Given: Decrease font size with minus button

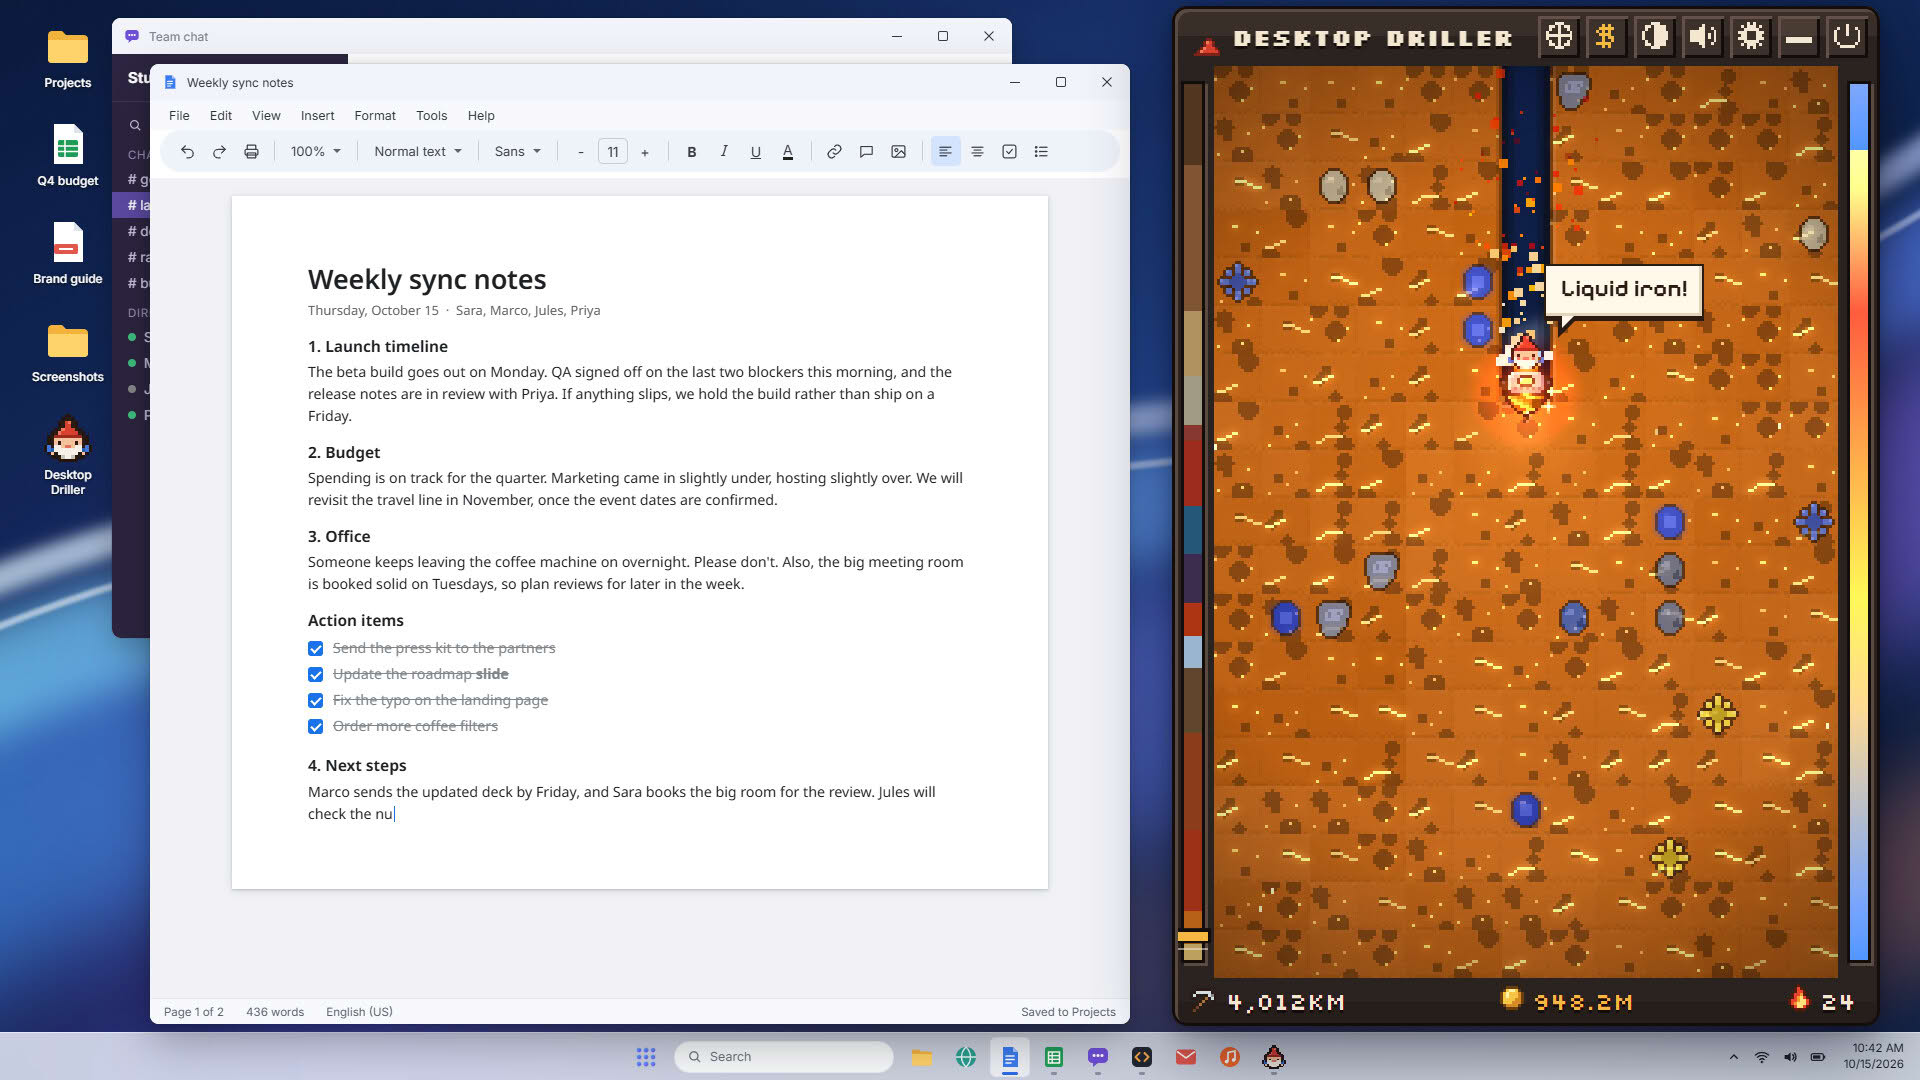Looking at the screenshot, I should 581,152.
